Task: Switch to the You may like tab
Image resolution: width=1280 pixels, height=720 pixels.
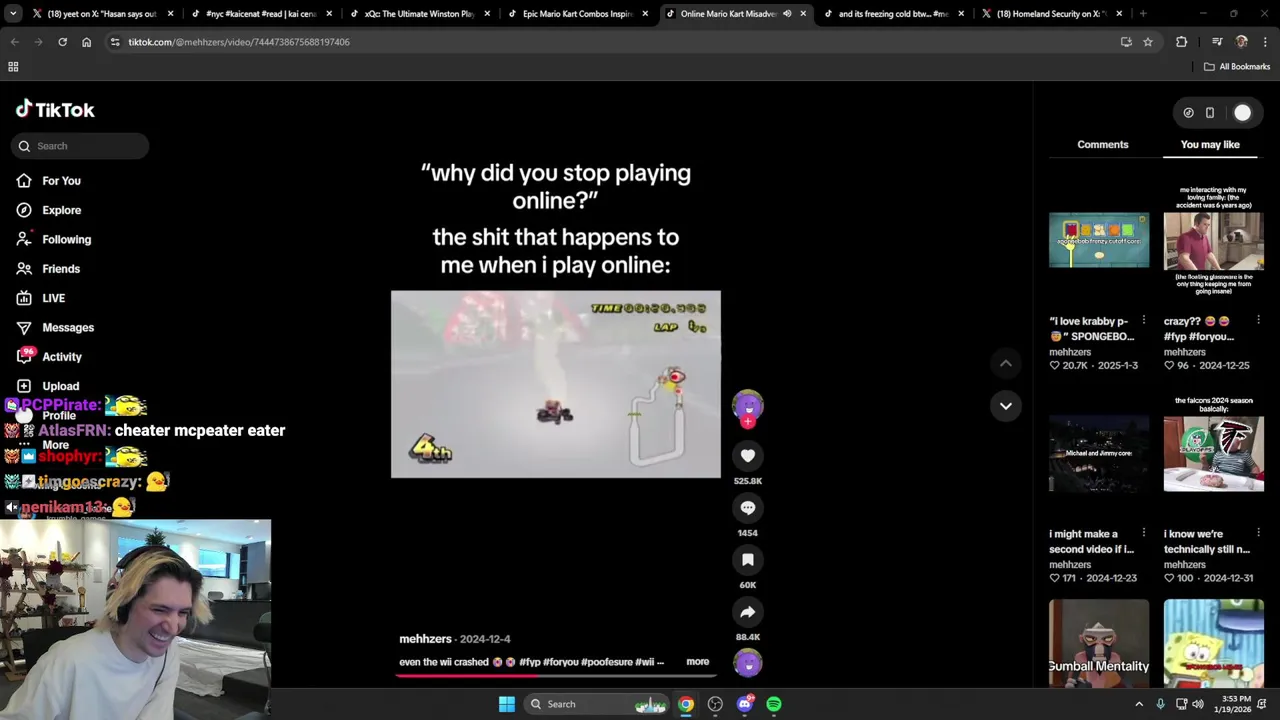Action: [x=1210, y=145]
